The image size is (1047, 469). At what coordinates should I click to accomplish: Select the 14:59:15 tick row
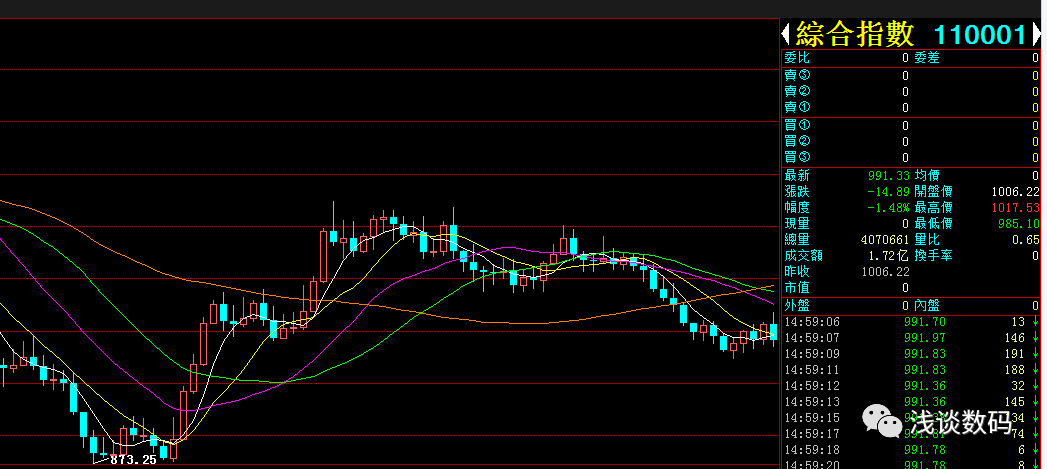(911, 418)
